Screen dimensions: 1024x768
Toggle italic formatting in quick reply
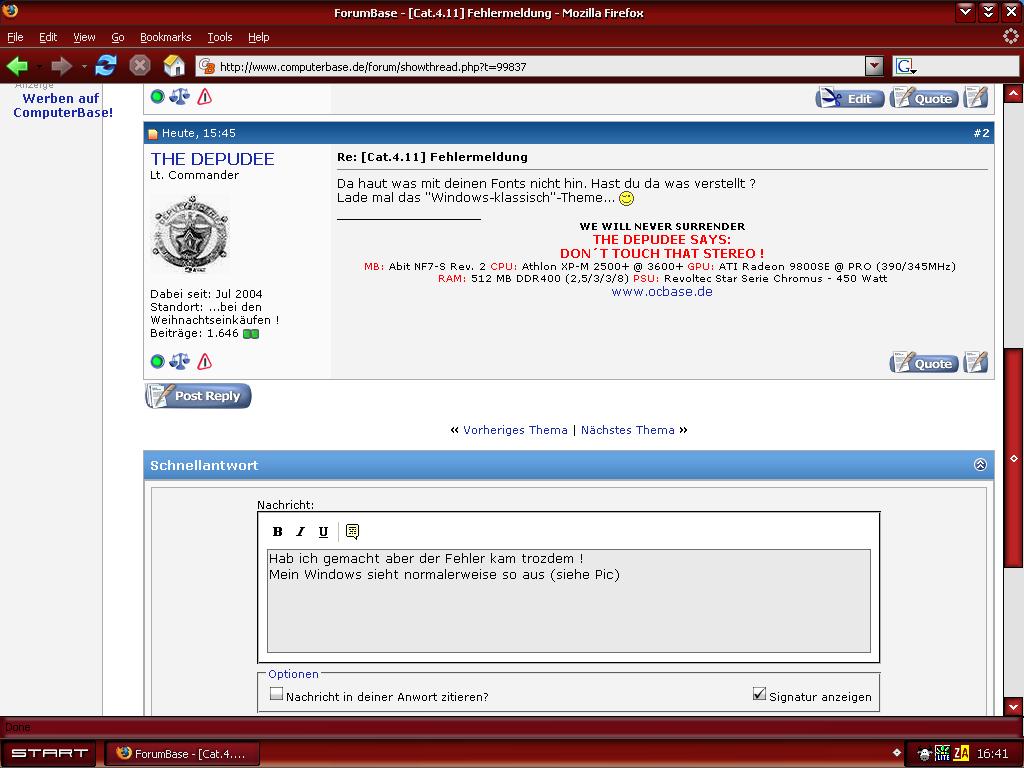(300, 532)
